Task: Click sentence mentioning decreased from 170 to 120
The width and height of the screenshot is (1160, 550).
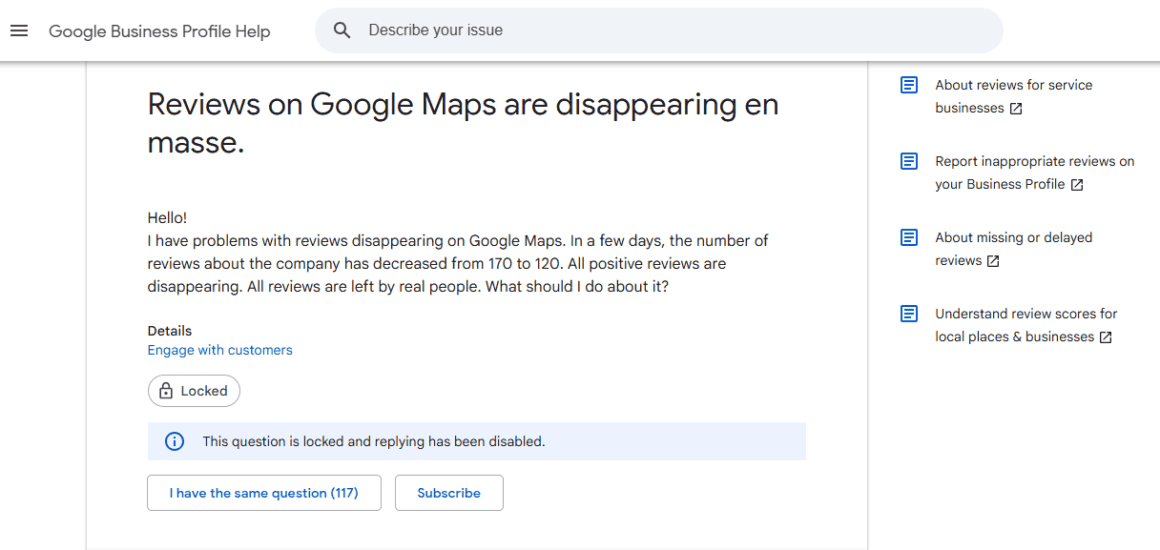Action: click(458, 252)
